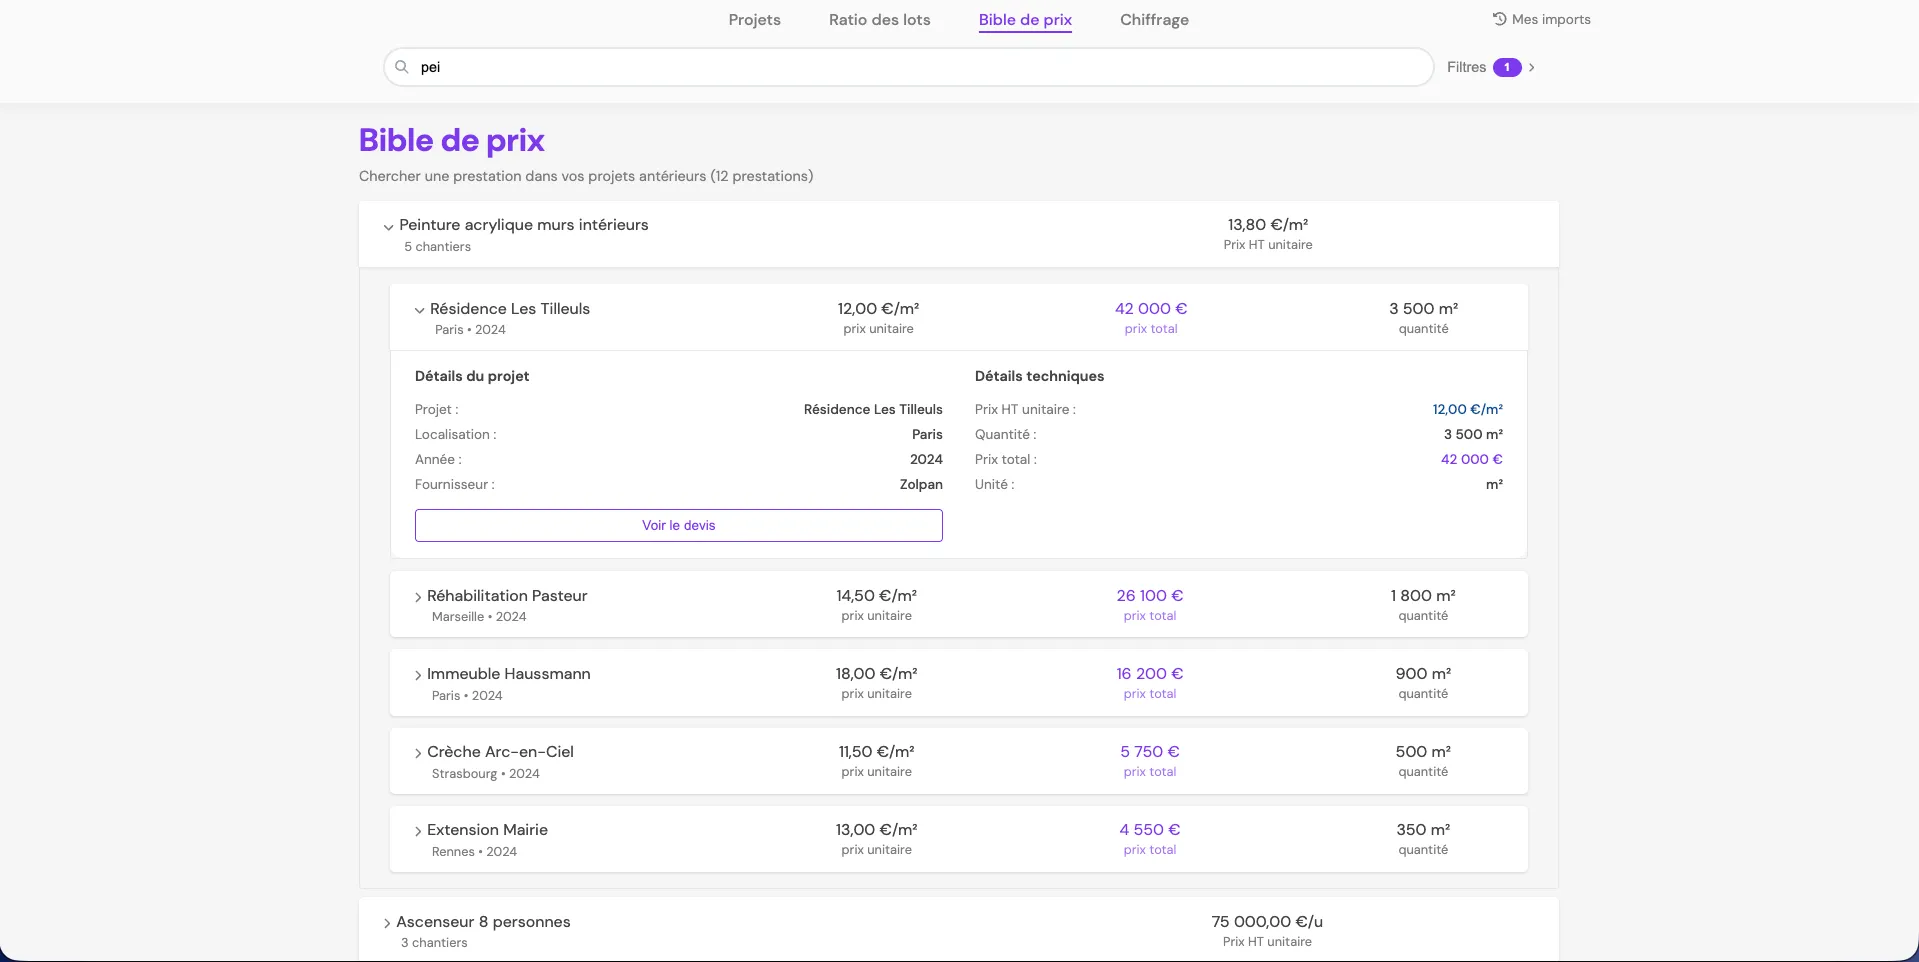Collapse Peinture acrylique murs intérieurs group

(388, 227)
